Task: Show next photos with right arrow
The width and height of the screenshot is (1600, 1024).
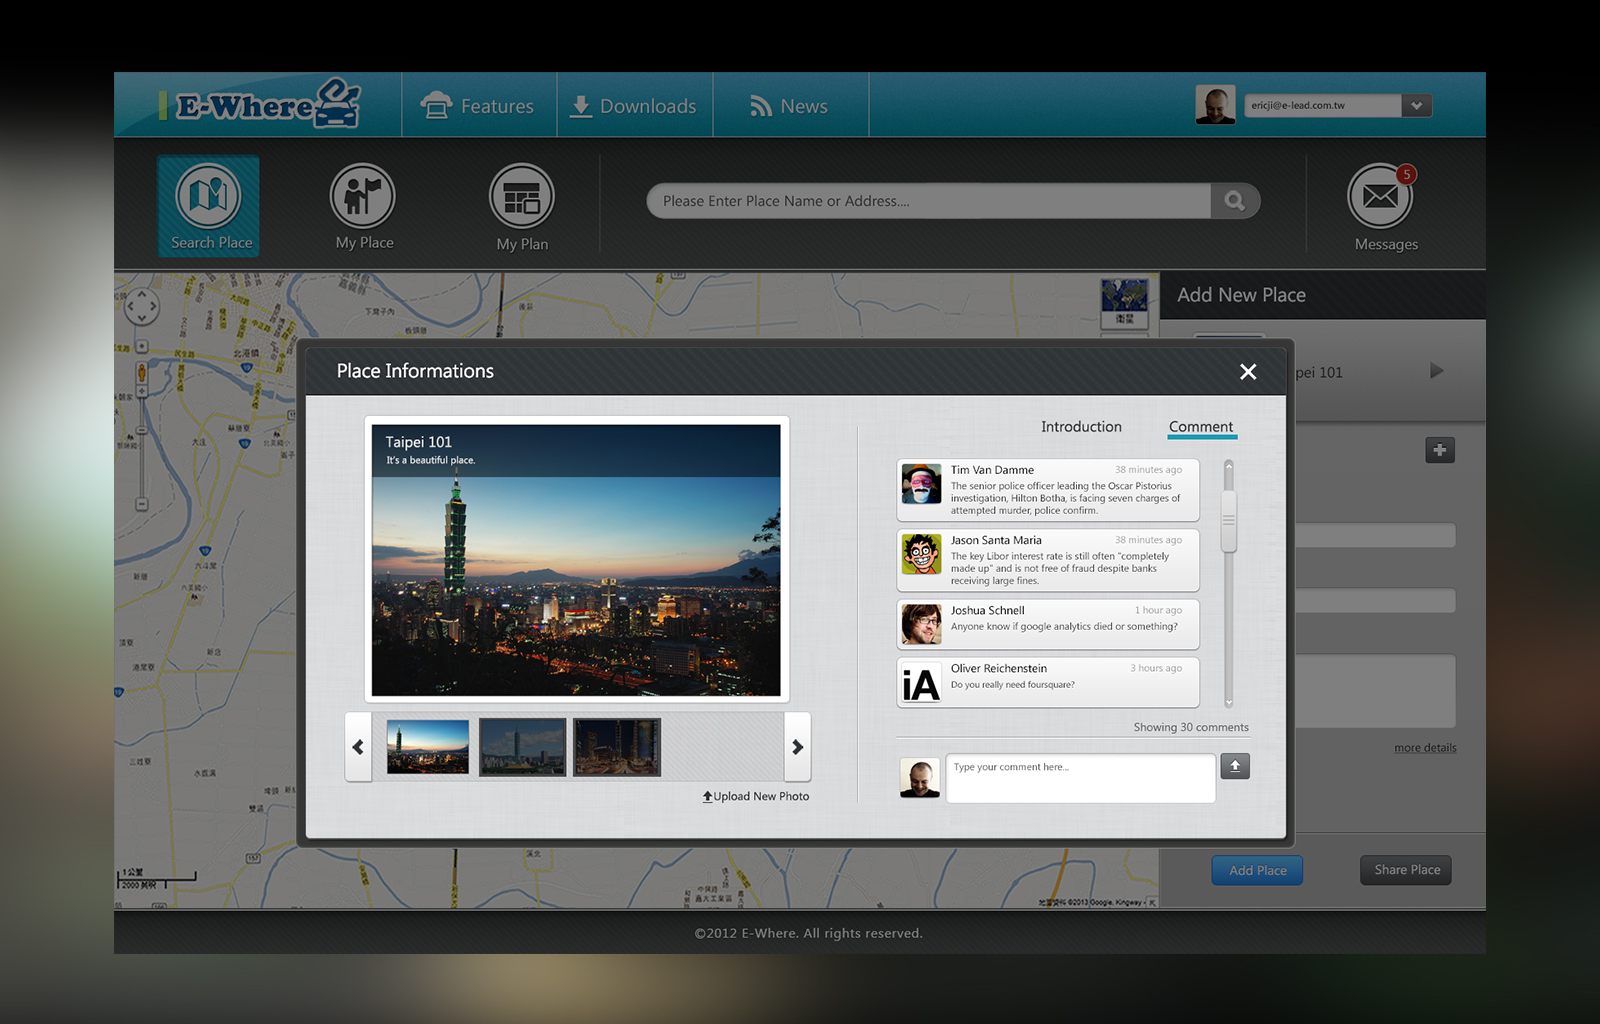Action: (797, 747)
